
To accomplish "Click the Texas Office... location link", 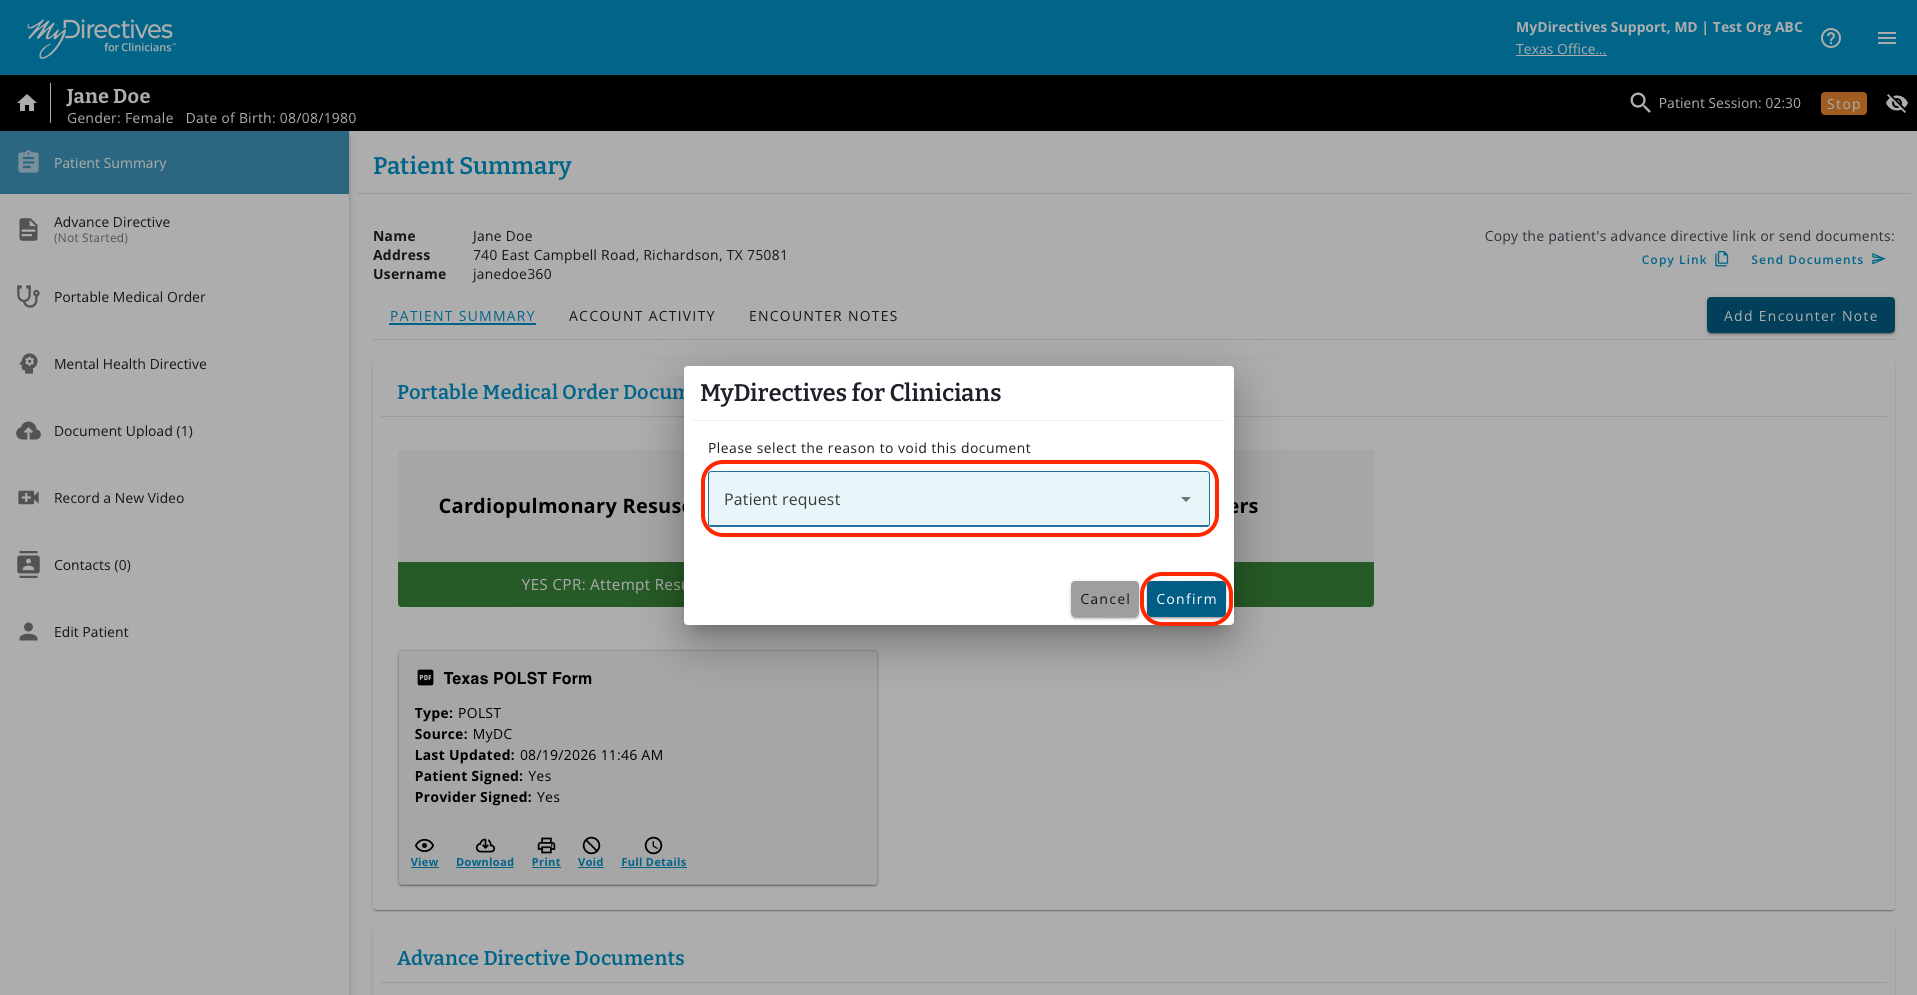I will click(x=1560, y=49).
